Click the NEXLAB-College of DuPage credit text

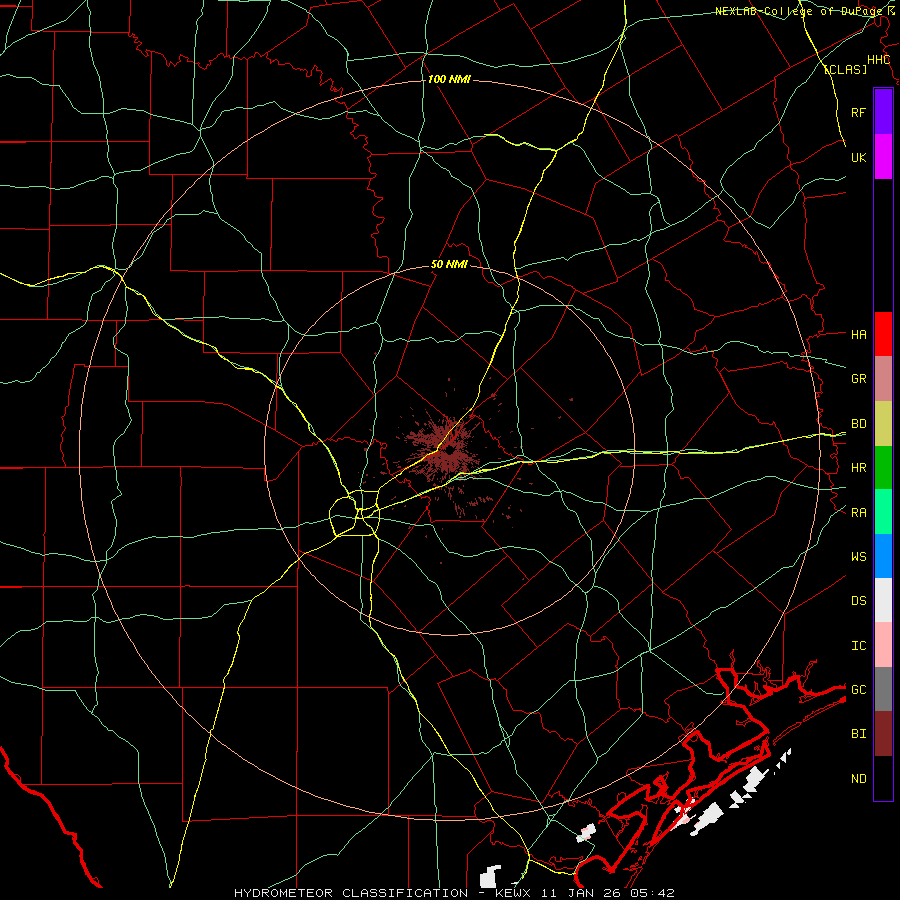805,11
